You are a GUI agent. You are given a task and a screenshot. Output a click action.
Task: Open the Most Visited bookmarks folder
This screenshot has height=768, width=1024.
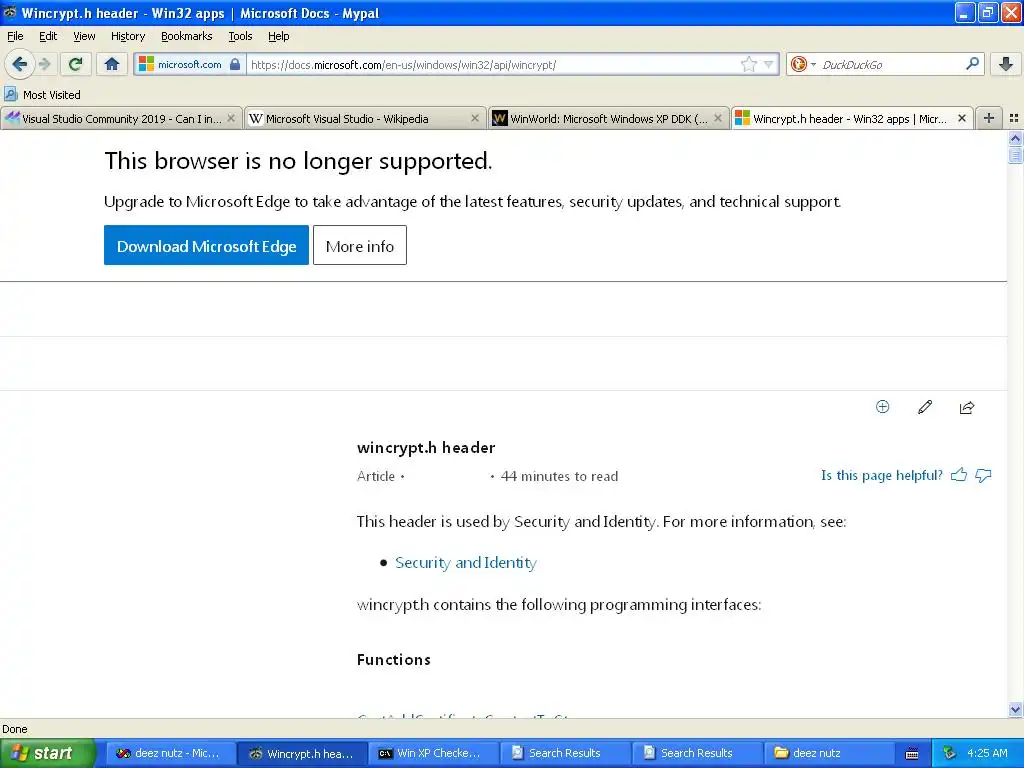[42, 95]
